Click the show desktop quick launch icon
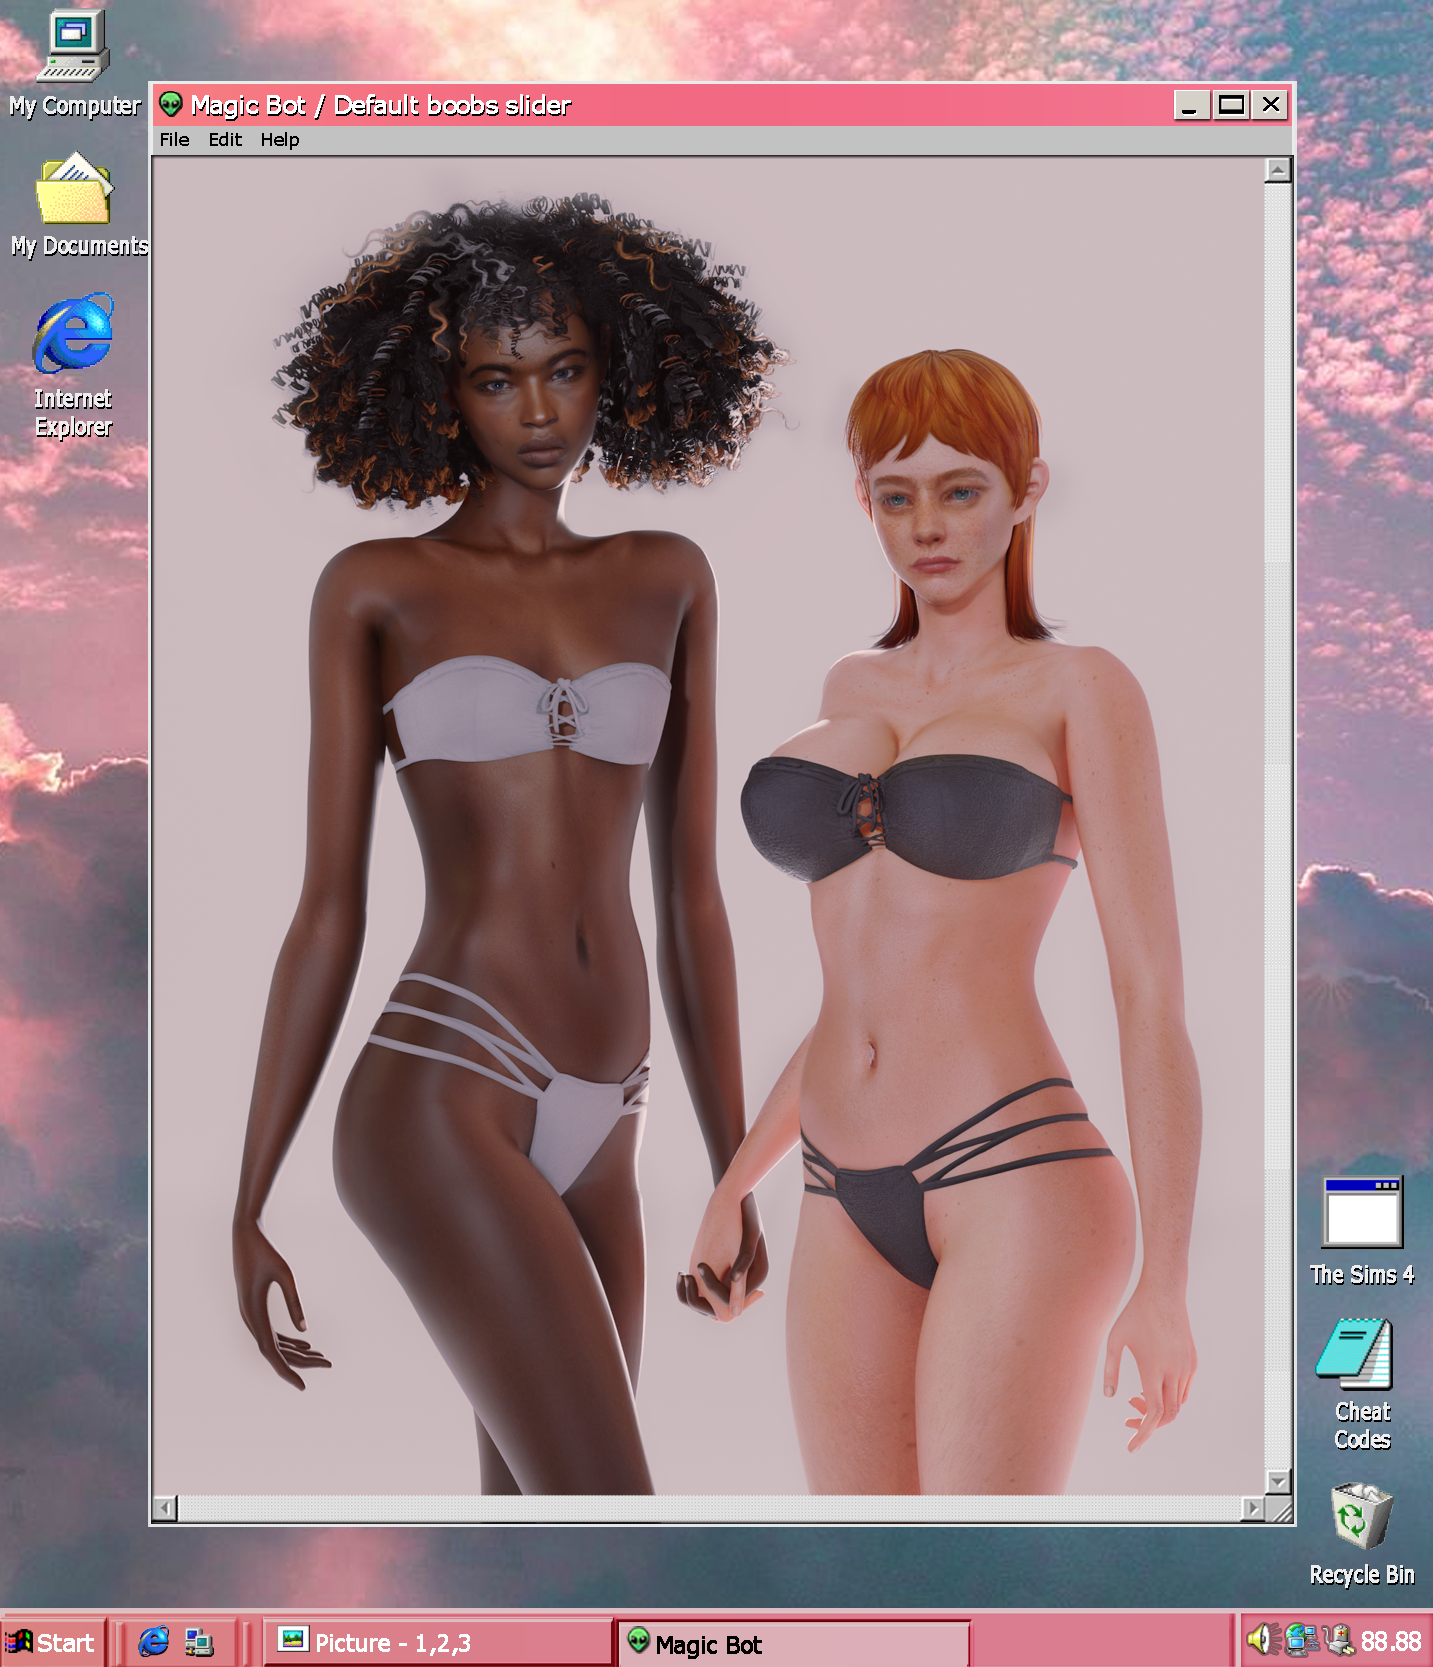This screenshot has width=1433, height=1667. point(199,1642)
